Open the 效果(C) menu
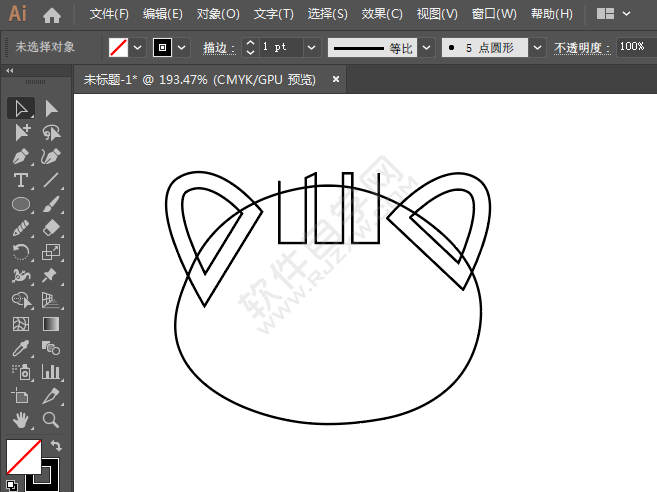The image size is (657, 492). point(382,14)
